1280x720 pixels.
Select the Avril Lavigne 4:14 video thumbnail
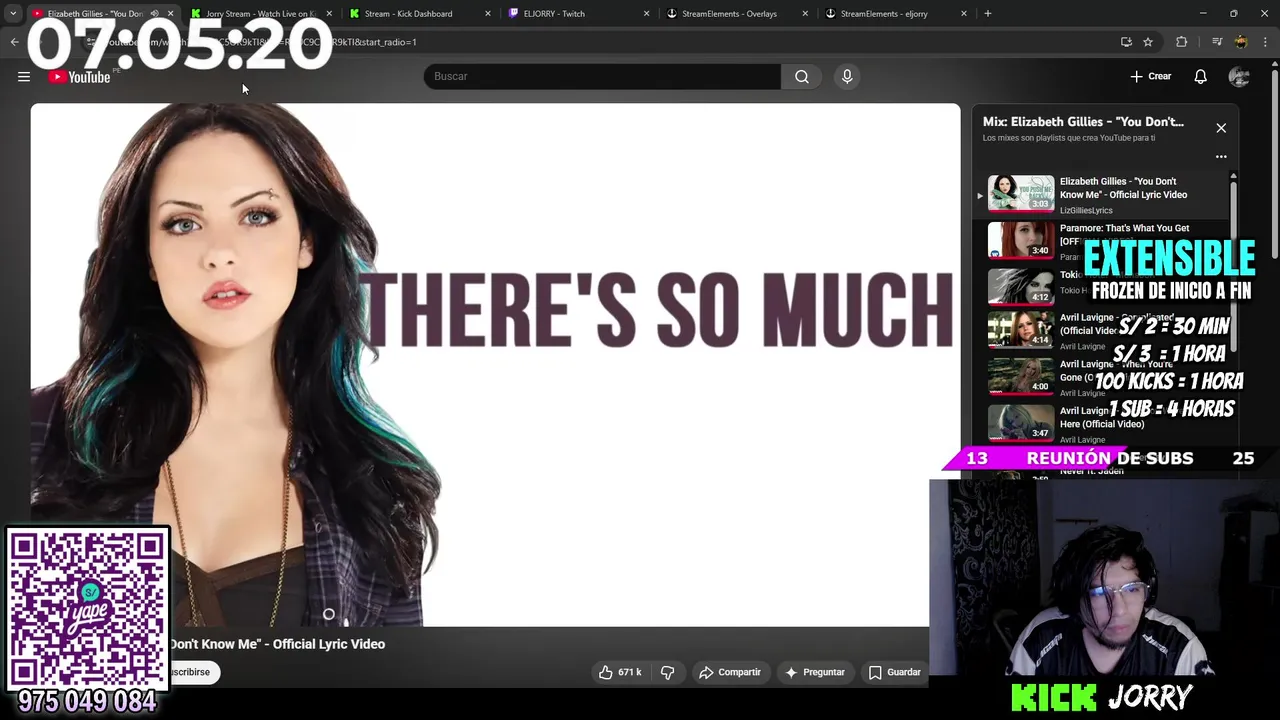tap(1021, 332)
